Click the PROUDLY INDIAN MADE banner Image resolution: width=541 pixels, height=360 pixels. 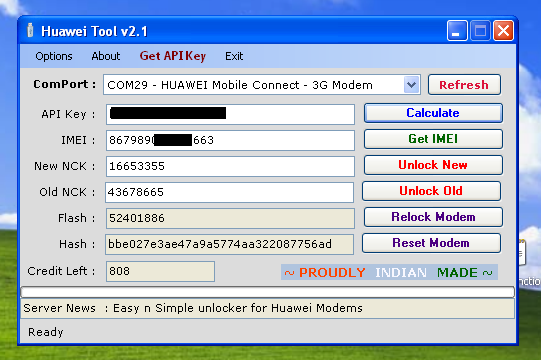click(389, 272)
